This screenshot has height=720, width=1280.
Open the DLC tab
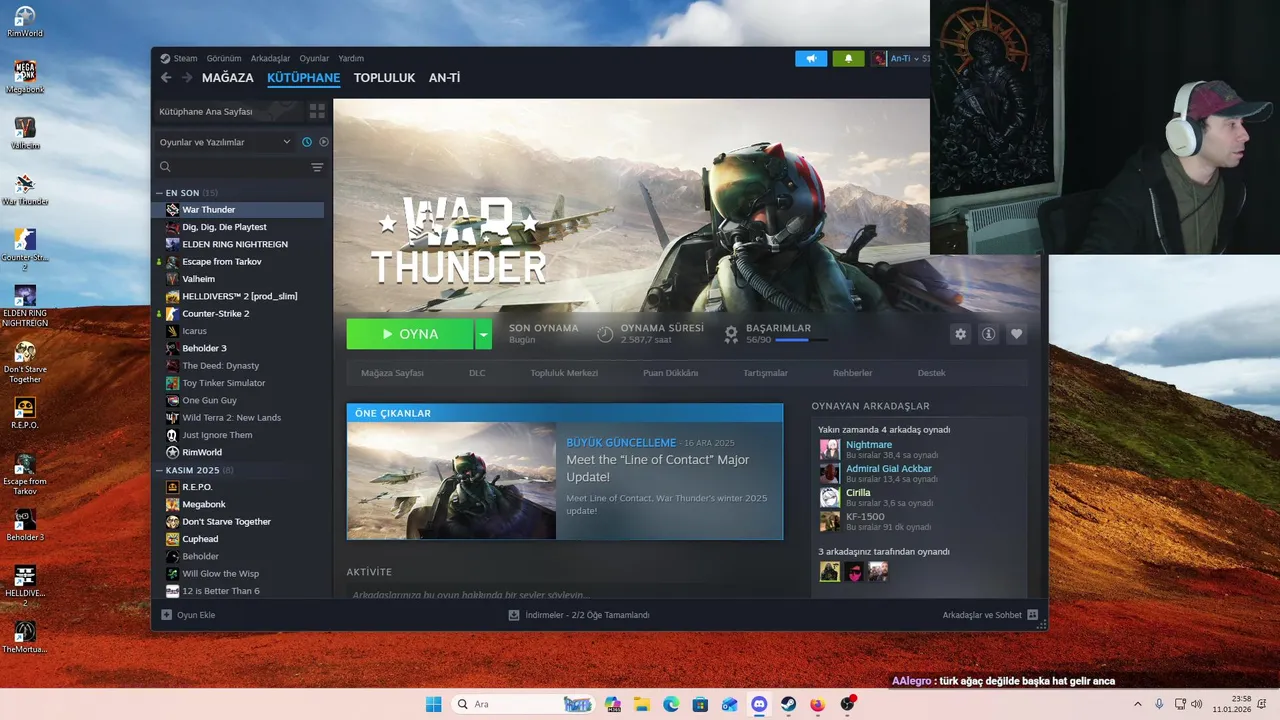pos(477,373)
